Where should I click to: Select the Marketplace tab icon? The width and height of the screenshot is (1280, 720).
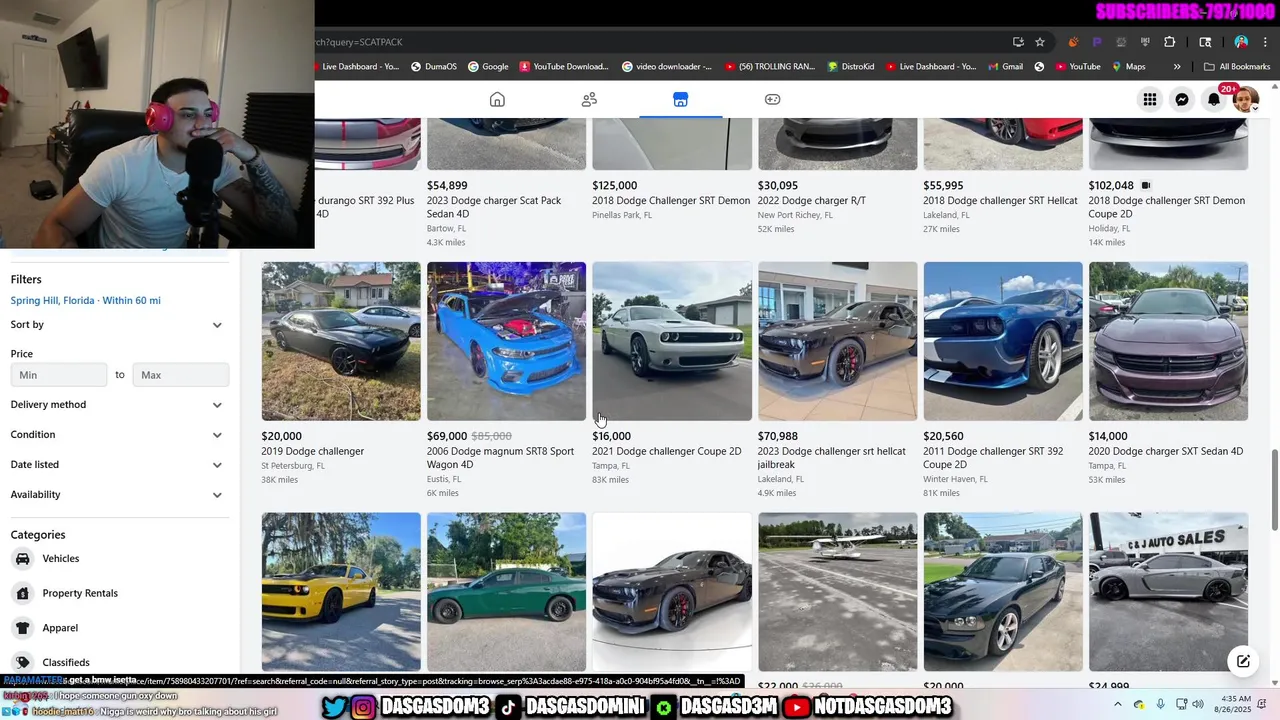(680, 99)
